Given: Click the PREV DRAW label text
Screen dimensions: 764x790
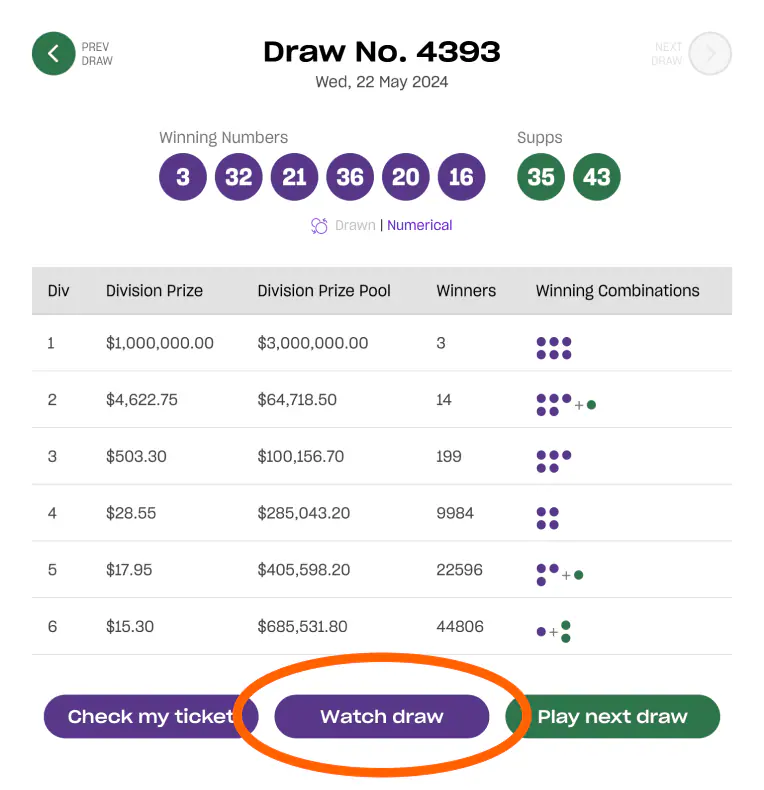Looking at the screenshot, I should (x=97, y=54).
